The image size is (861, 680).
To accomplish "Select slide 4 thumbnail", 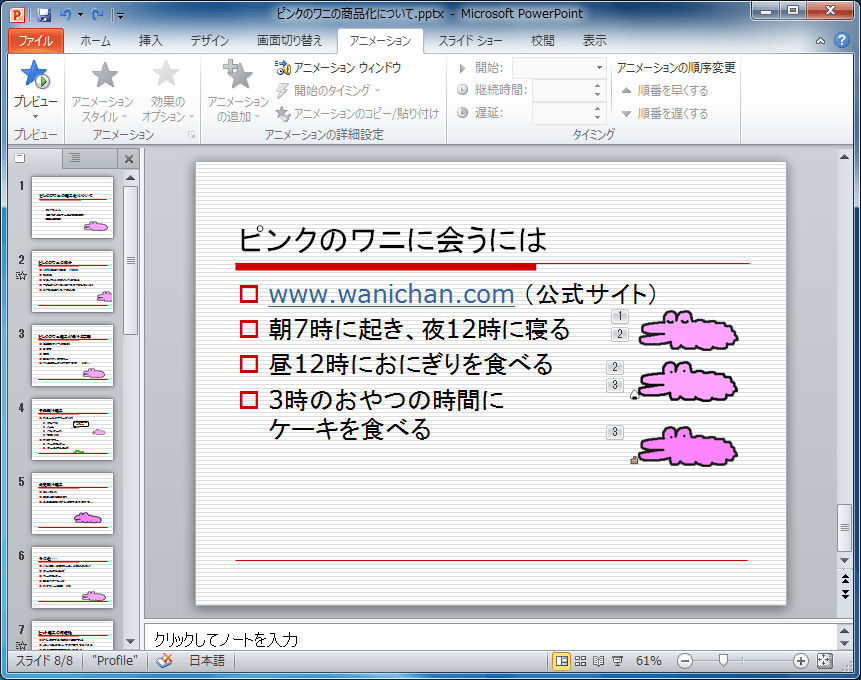I will 72,430.
